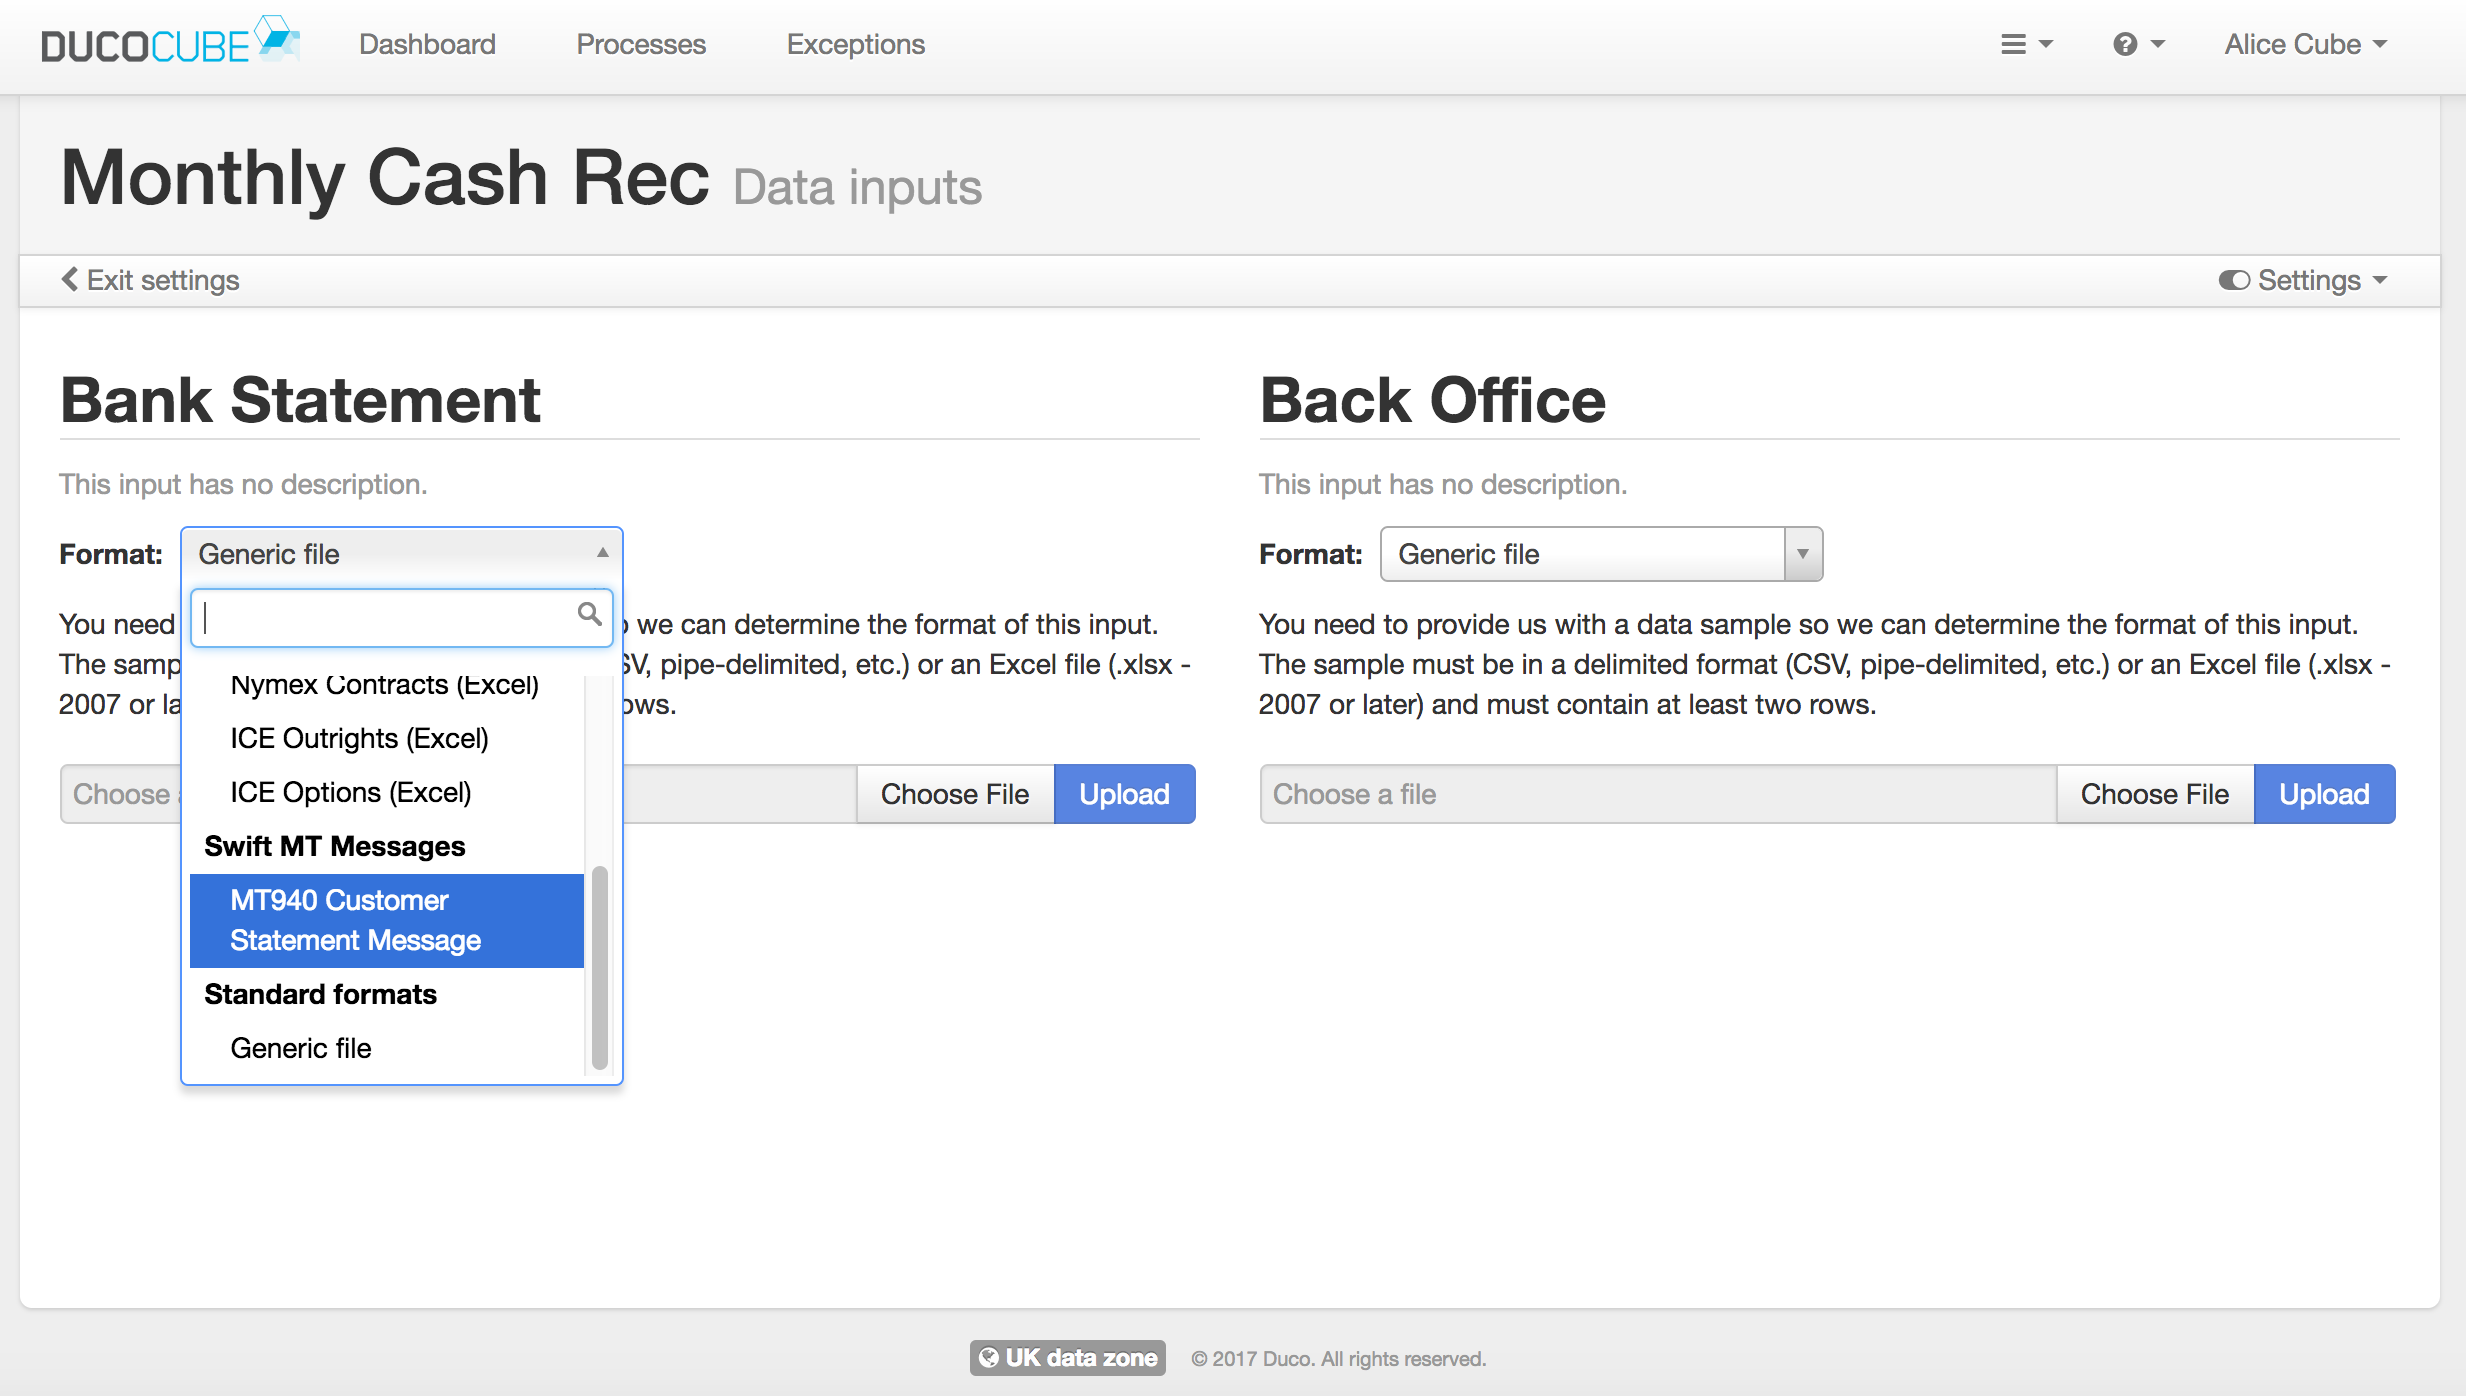Viewport: 2466px width, 1396px height.
Task: Click the DucoCube logo icon
Action: click(x=273, y=38)
